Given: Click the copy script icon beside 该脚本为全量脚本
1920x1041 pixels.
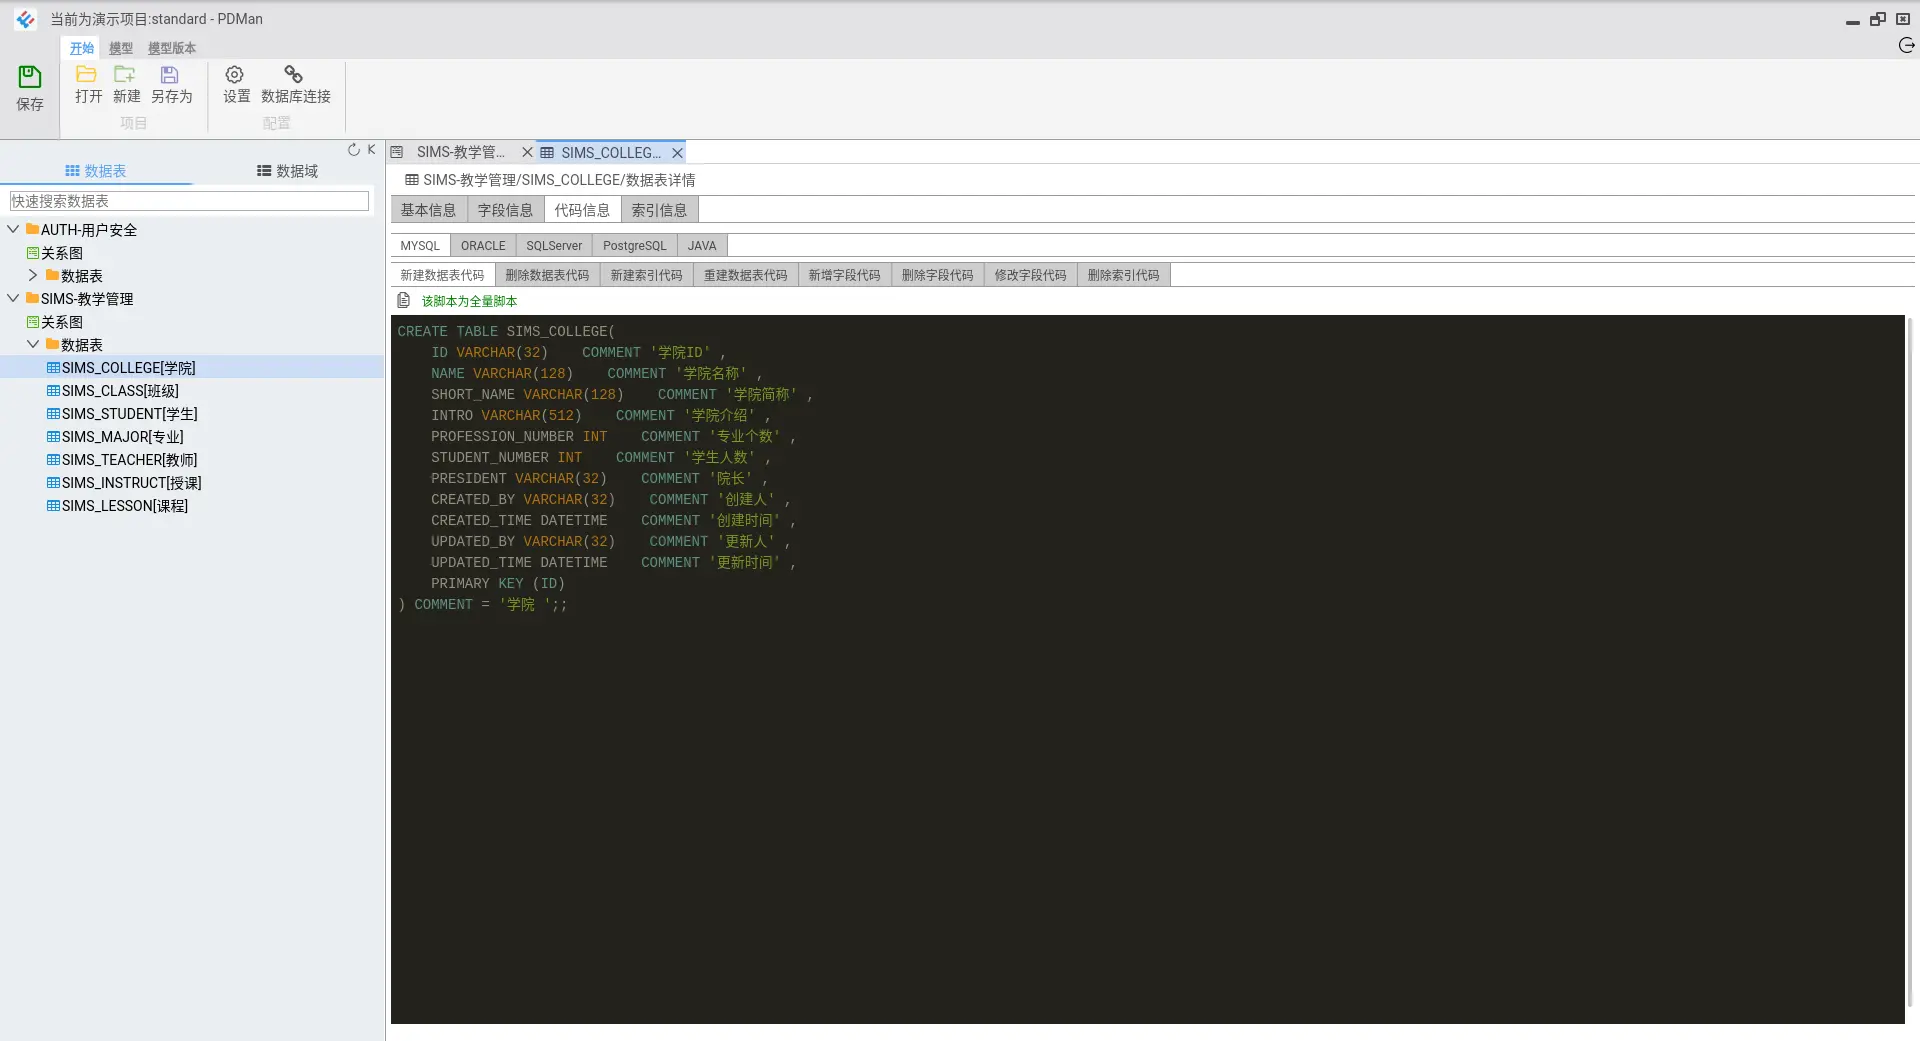Looking at the screenshot, I should (404, 300).
